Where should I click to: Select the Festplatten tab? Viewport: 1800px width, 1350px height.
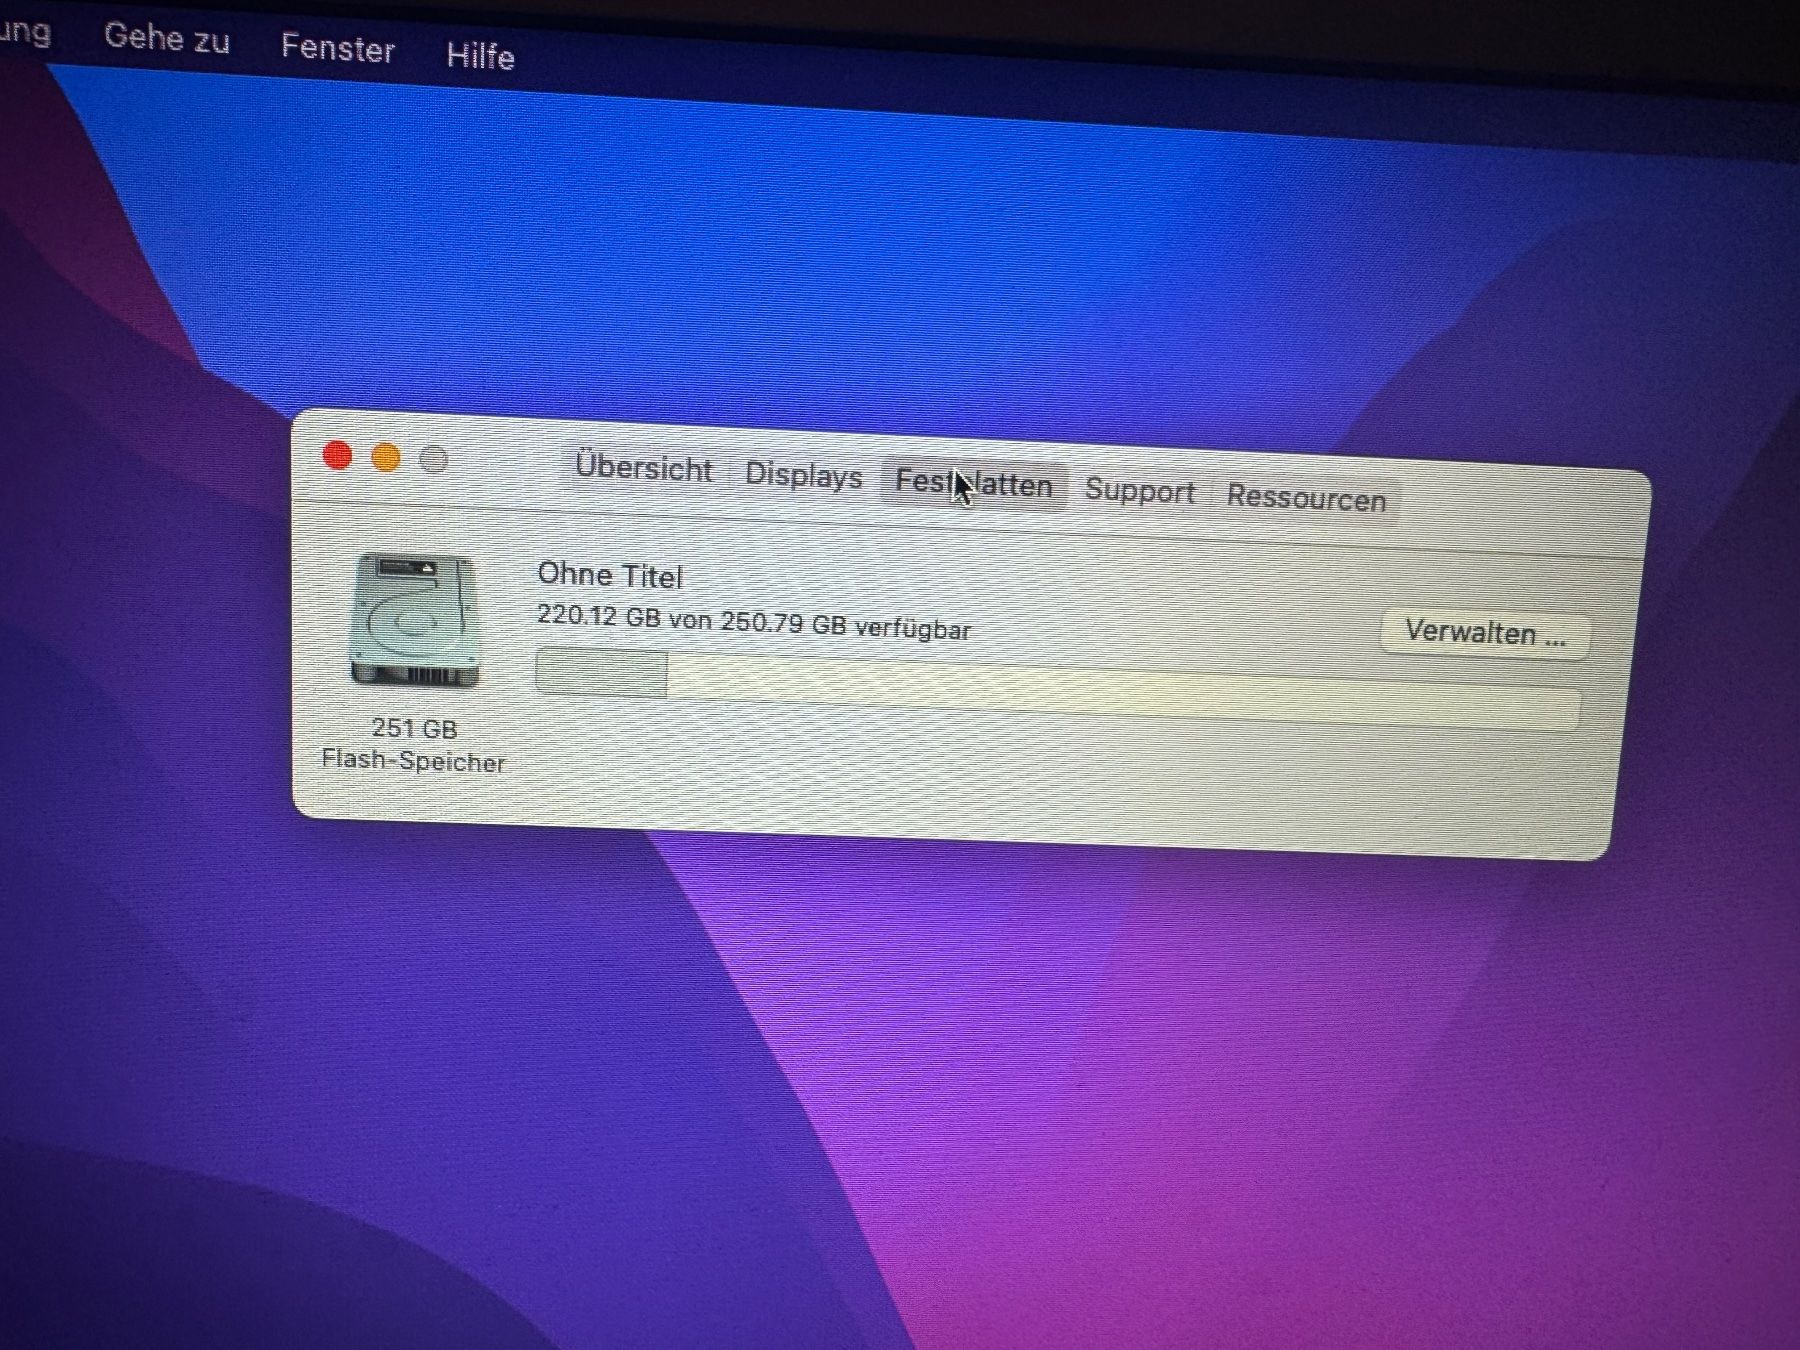click(974, 485)
